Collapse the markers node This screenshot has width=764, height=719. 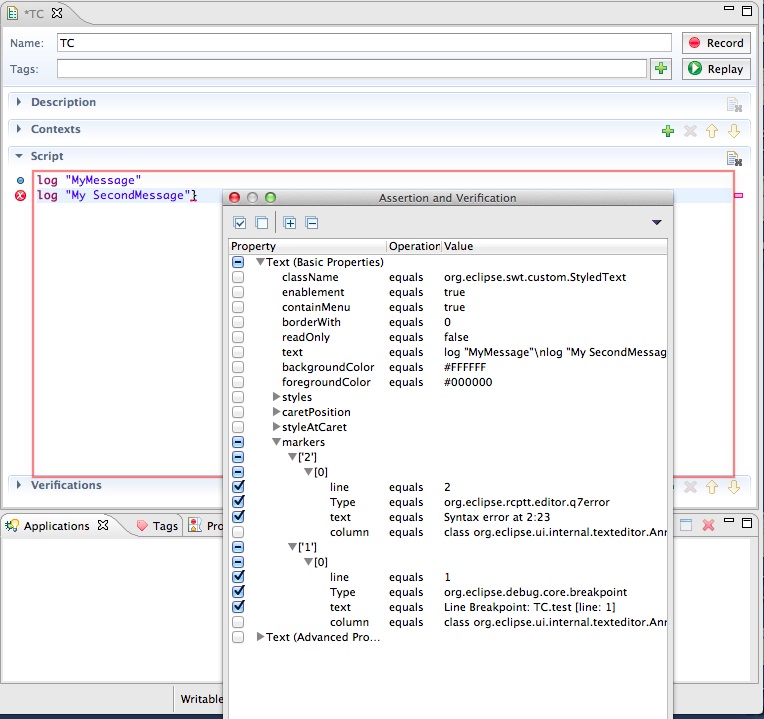[276, 442]
